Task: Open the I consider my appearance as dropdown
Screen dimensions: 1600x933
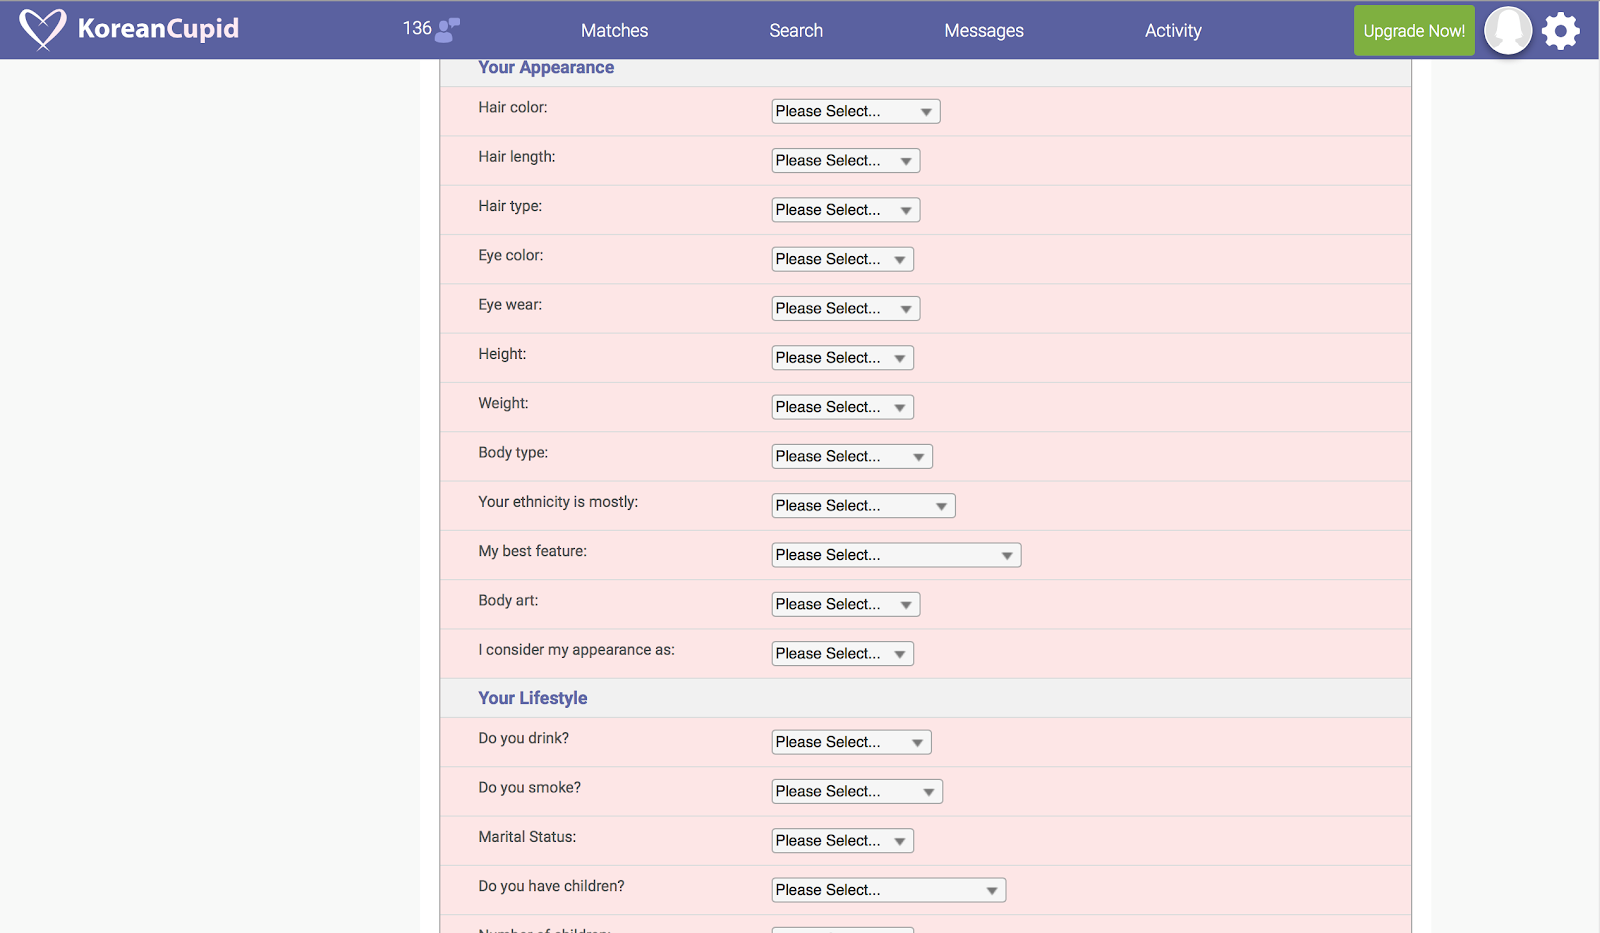Action: [843, 654]
